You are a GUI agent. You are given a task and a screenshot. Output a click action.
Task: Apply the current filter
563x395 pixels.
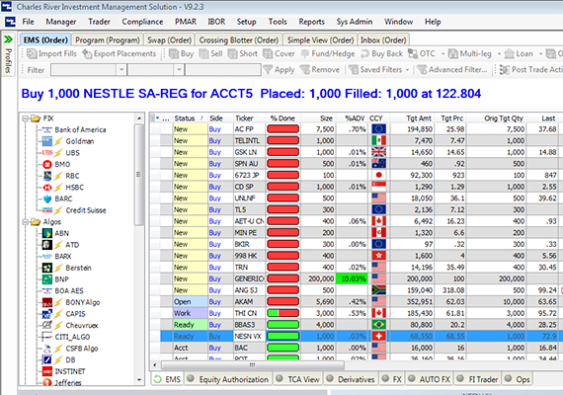[279, 70]
